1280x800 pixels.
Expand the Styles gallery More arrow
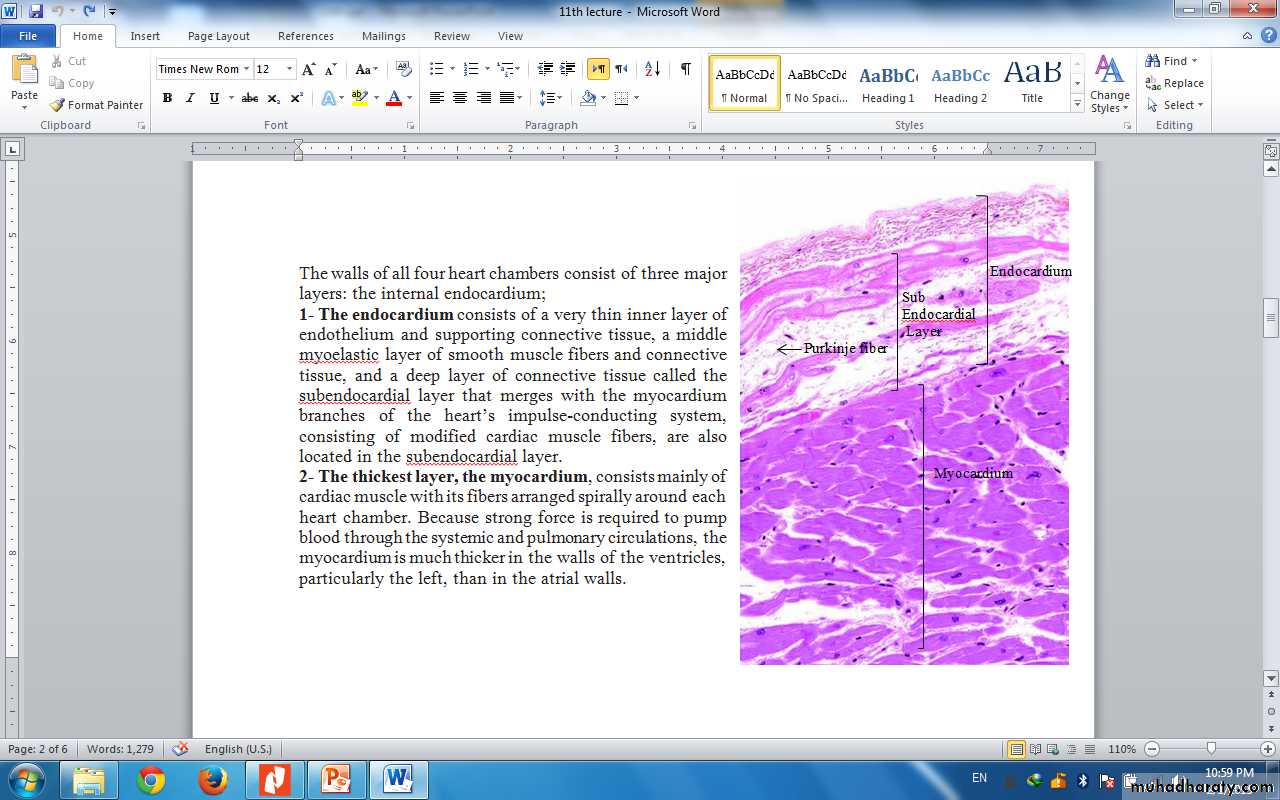pyautogui.click(x=1077, y=104)
